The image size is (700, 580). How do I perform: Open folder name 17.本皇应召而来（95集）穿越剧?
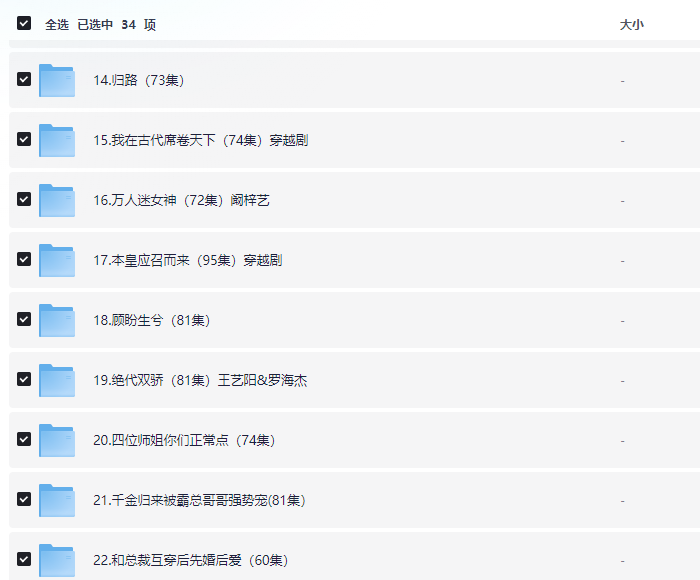tap(187, 260)
